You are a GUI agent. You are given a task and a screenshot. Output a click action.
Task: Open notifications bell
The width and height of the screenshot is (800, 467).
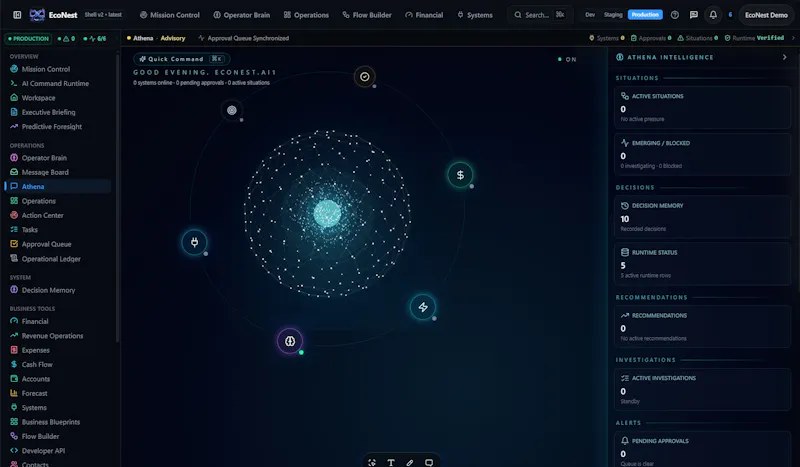click(x=713, y=15)
